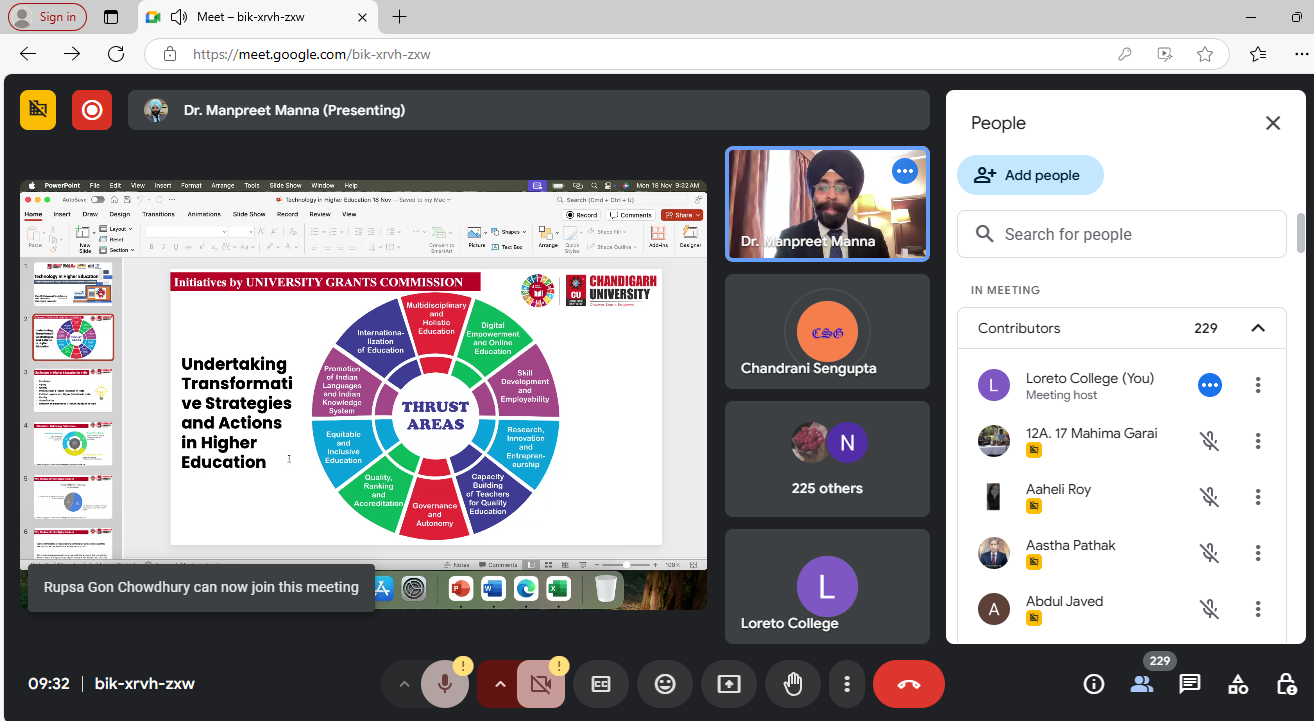1314x721 pixels.
Task: Open chat with everyone icon
Action: (x=1189, y=684)
